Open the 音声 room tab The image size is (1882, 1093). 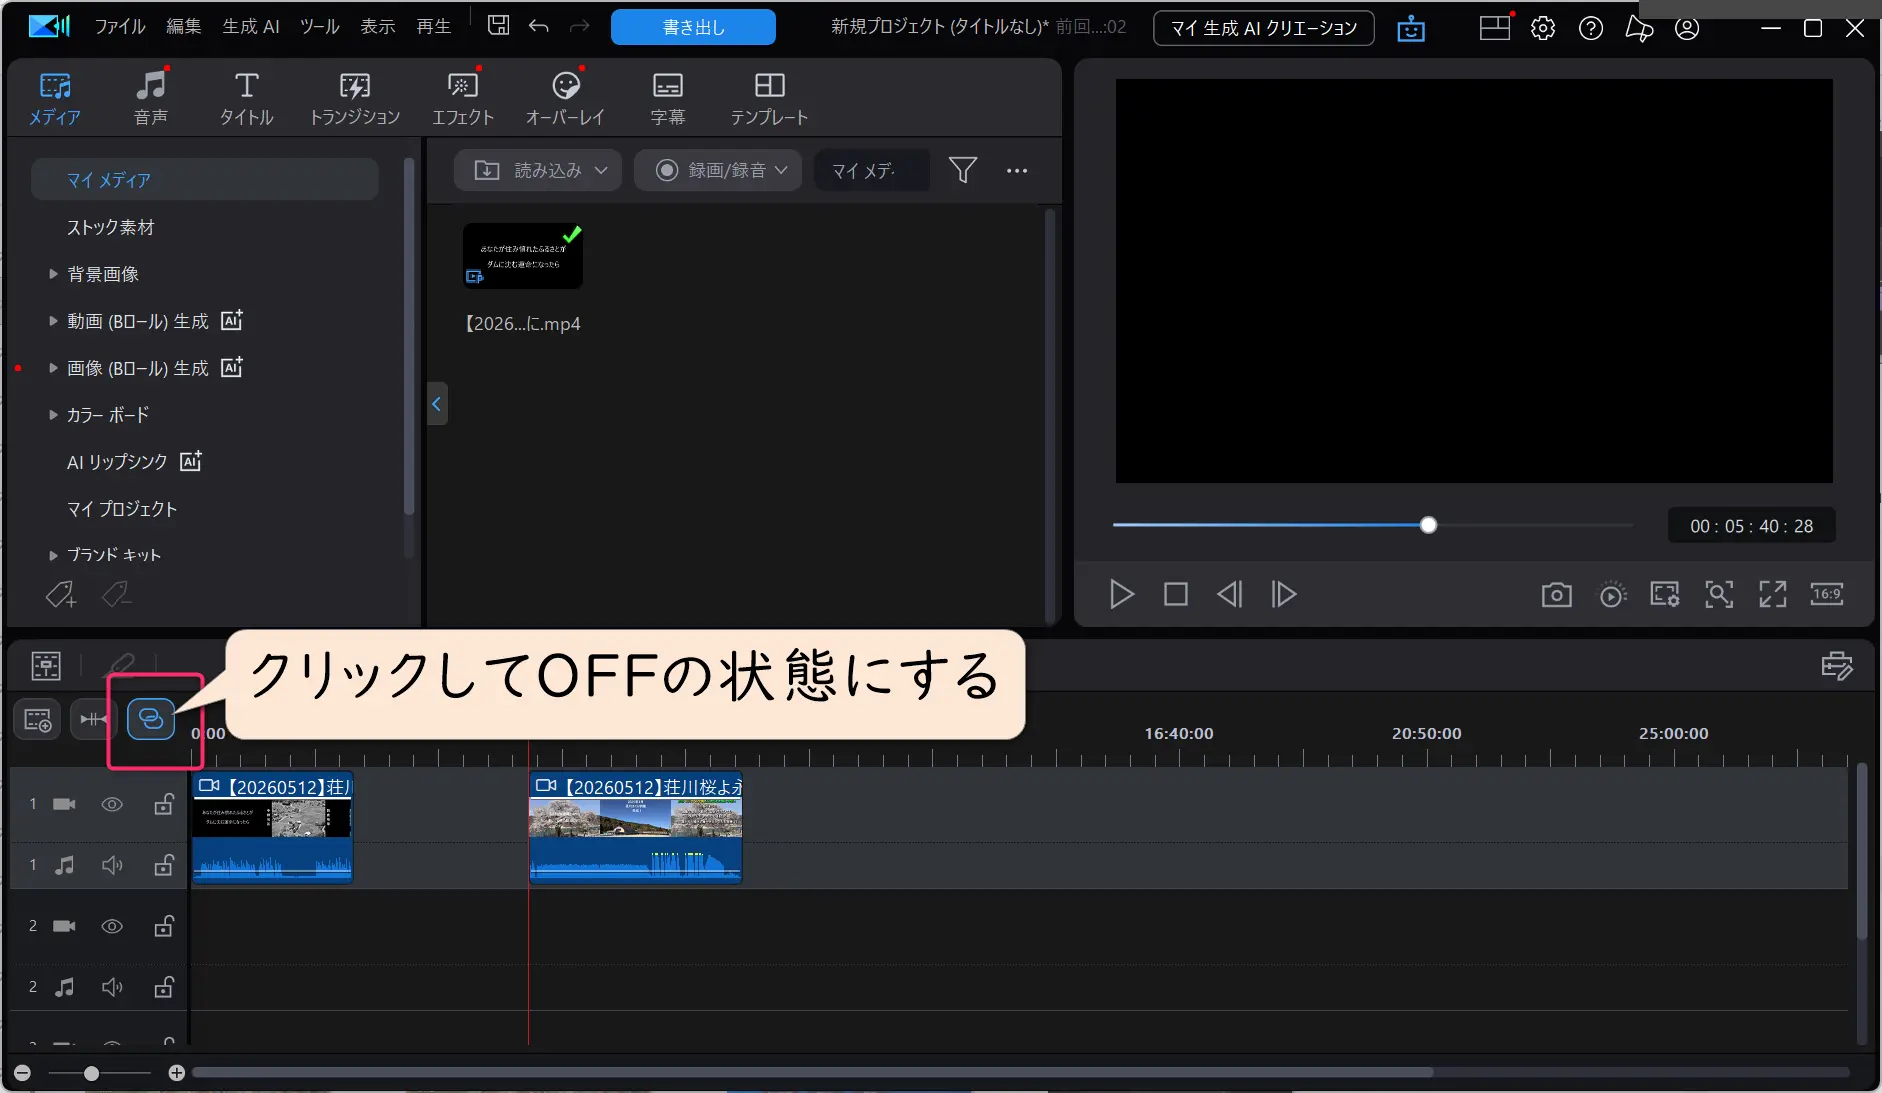coord(151,99)
